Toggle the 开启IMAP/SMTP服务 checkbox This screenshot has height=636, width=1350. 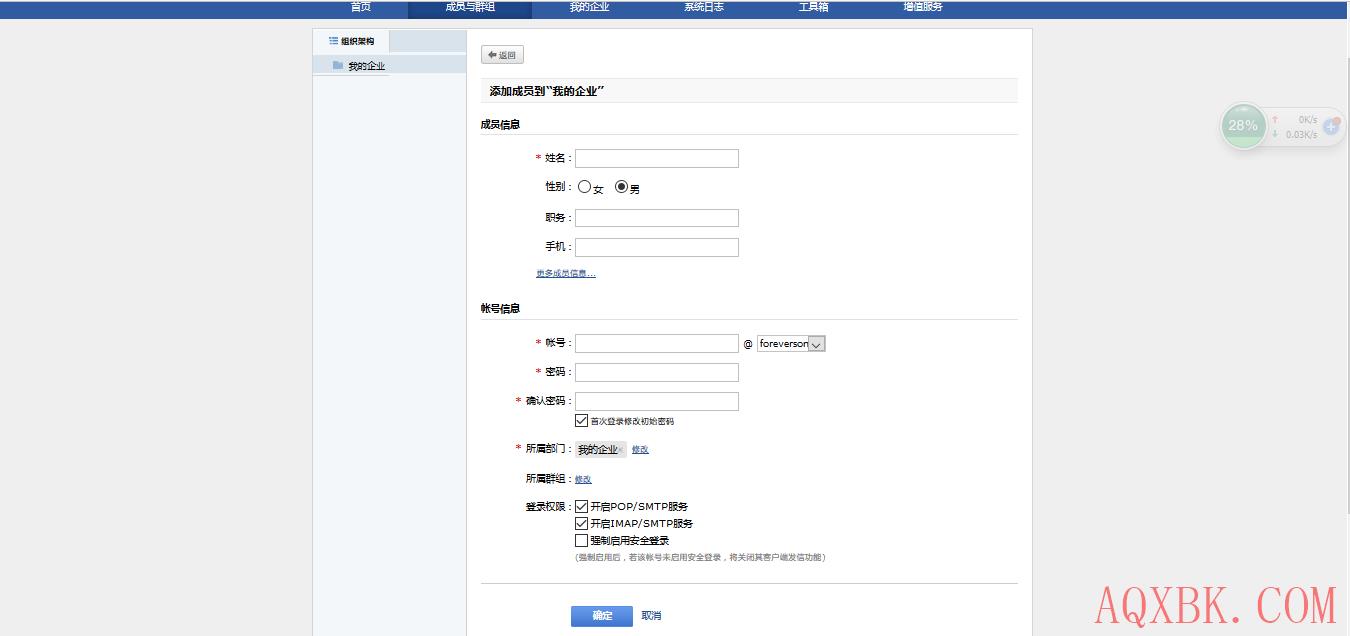tap(582, 523)
